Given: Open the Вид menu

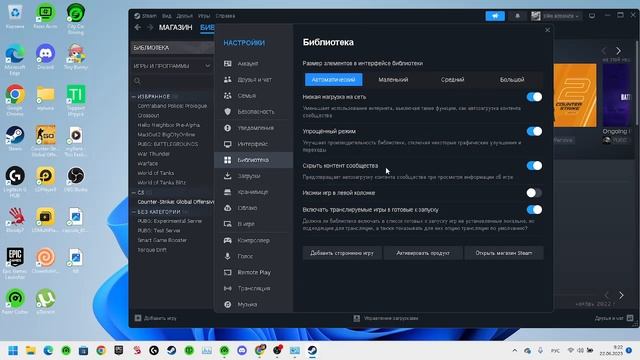Looking at the screenshot, I should tap(167, 16).
